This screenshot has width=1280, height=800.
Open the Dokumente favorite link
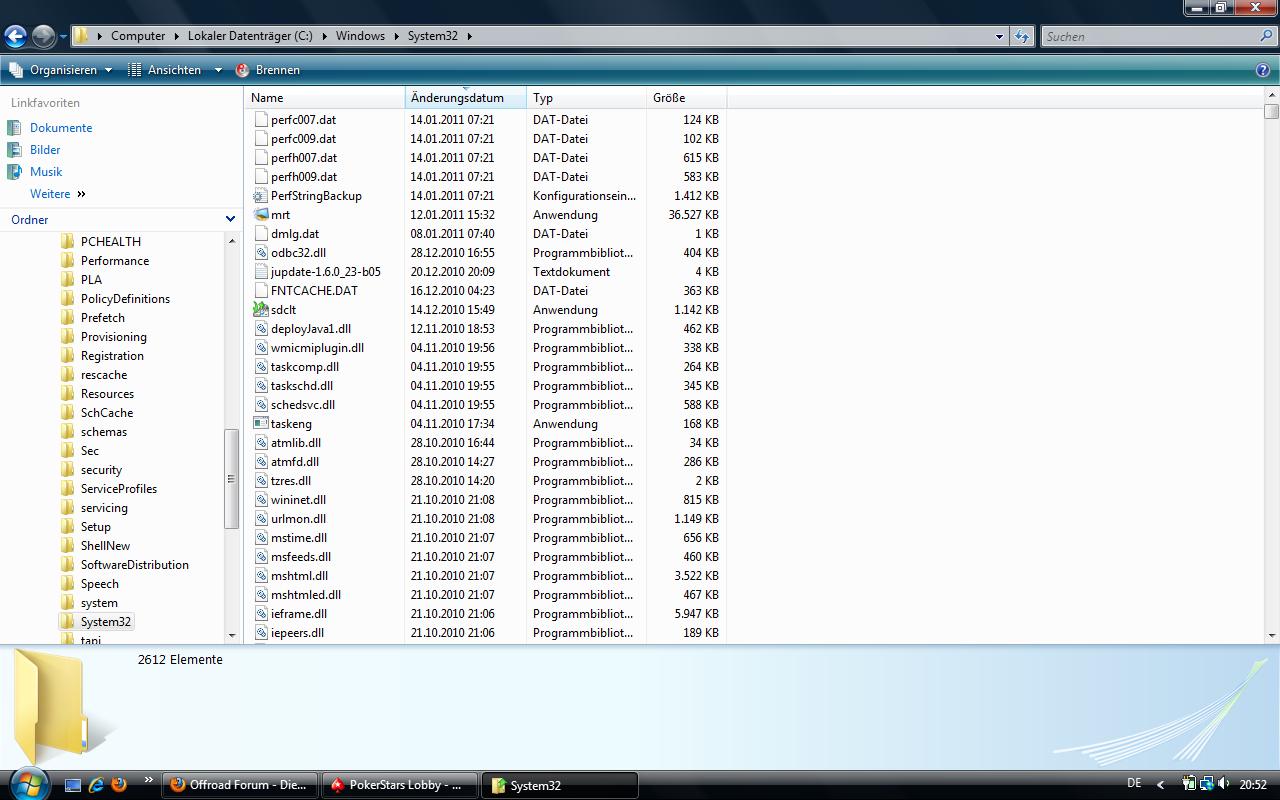pos(60,128)
